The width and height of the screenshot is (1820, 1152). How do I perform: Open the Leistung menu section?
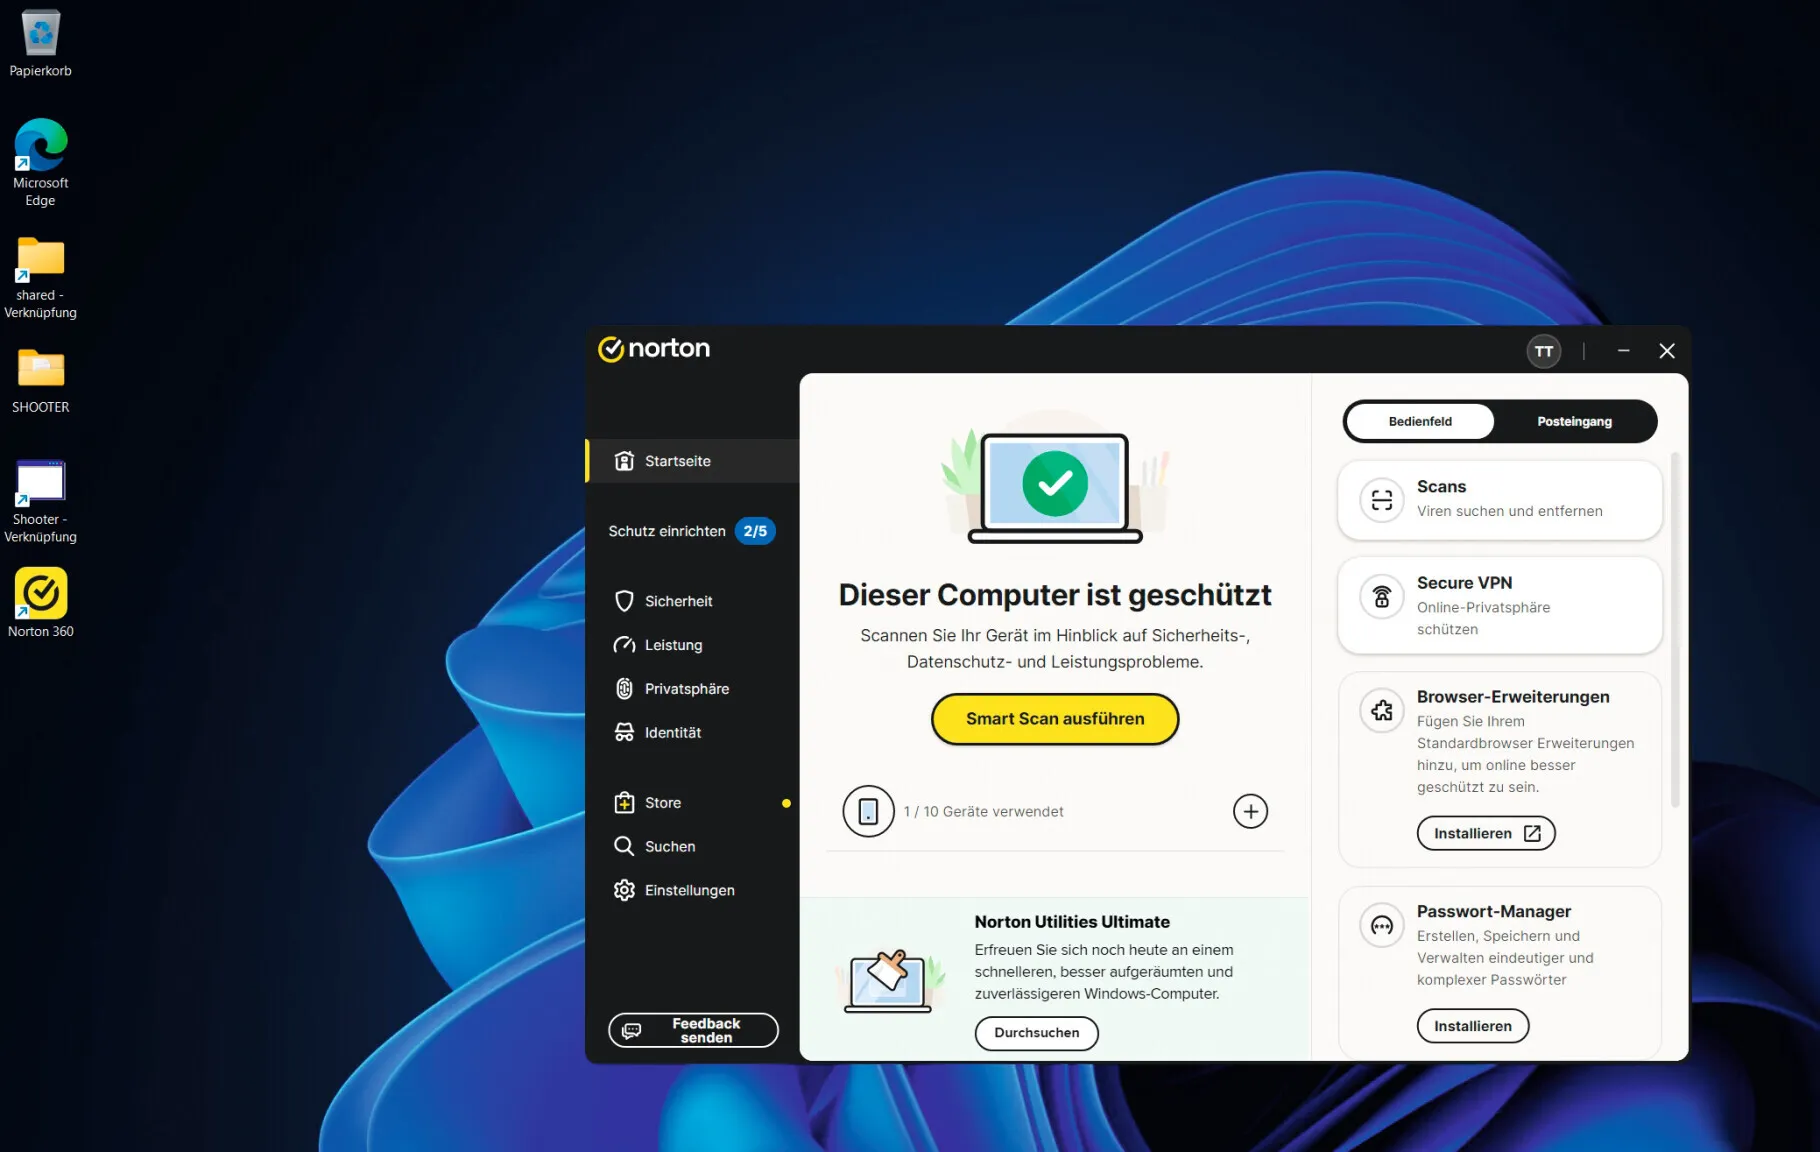(673, 645)
